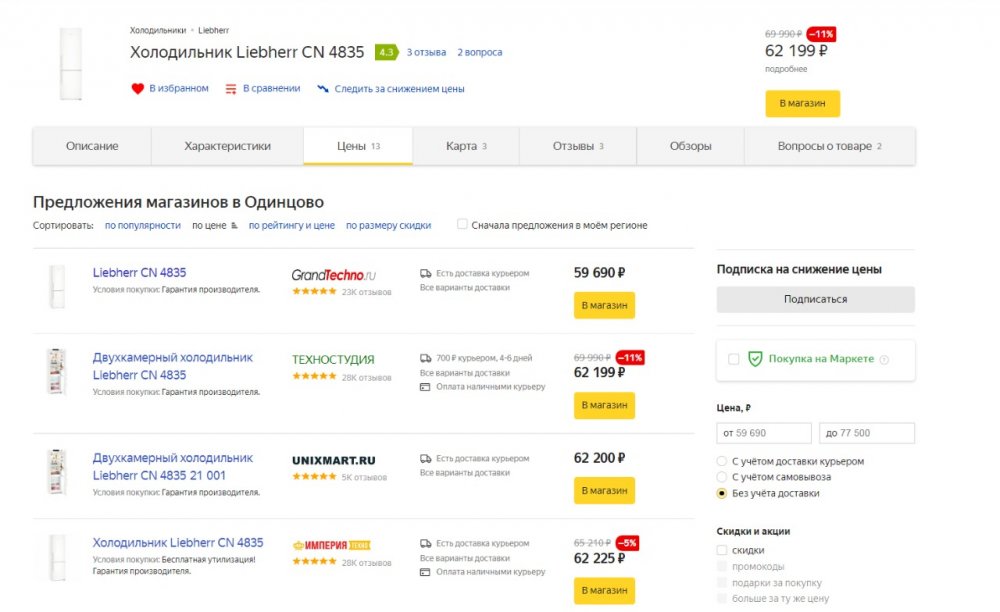The width and height of the screenshot is (1000, 612).
Task: Click the compare list icon
Action: point(231,89)
